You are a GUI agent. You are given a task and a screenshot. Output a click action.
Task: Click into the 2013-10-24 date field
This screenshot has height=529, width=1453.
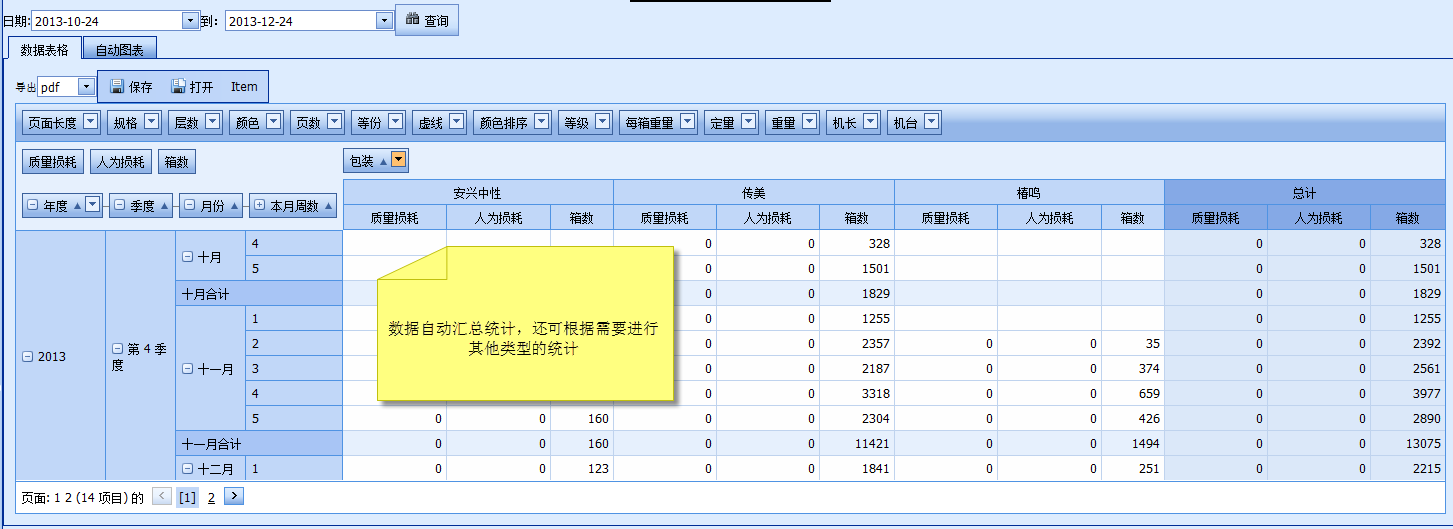[x=107, y=21]
